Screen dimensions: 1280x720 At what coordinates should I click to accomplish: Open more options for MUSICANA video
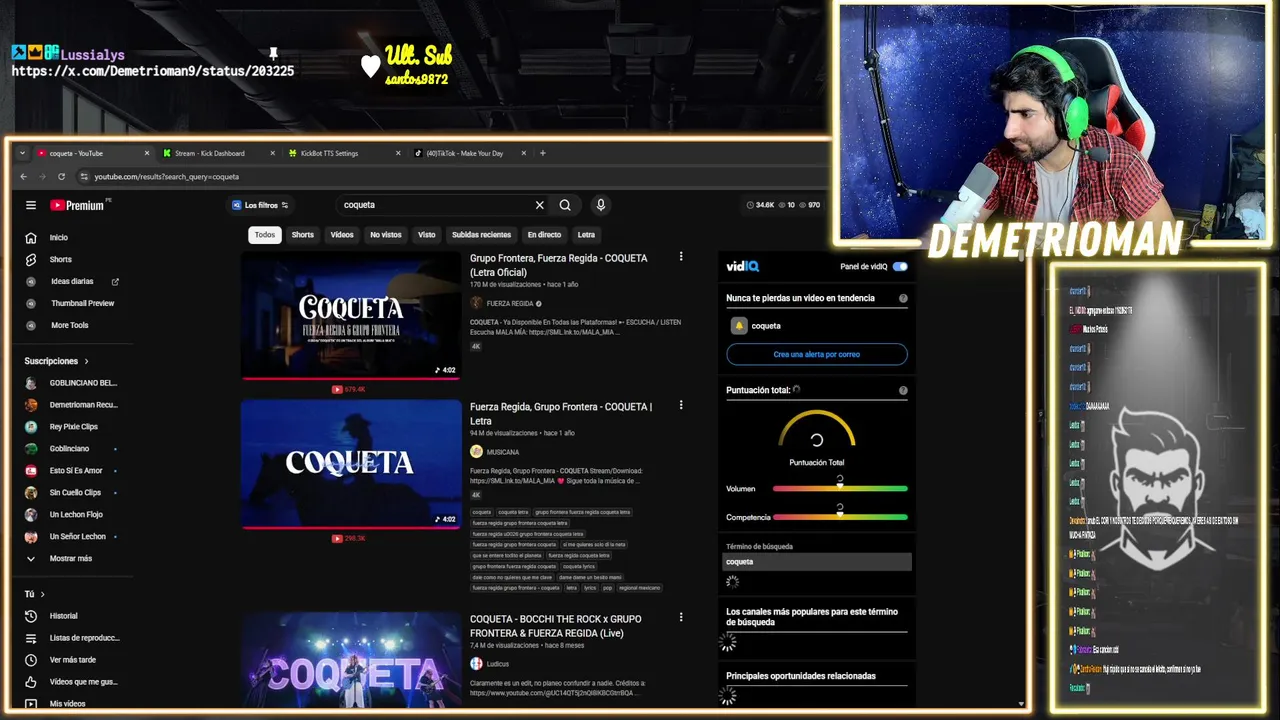(681, 405)
